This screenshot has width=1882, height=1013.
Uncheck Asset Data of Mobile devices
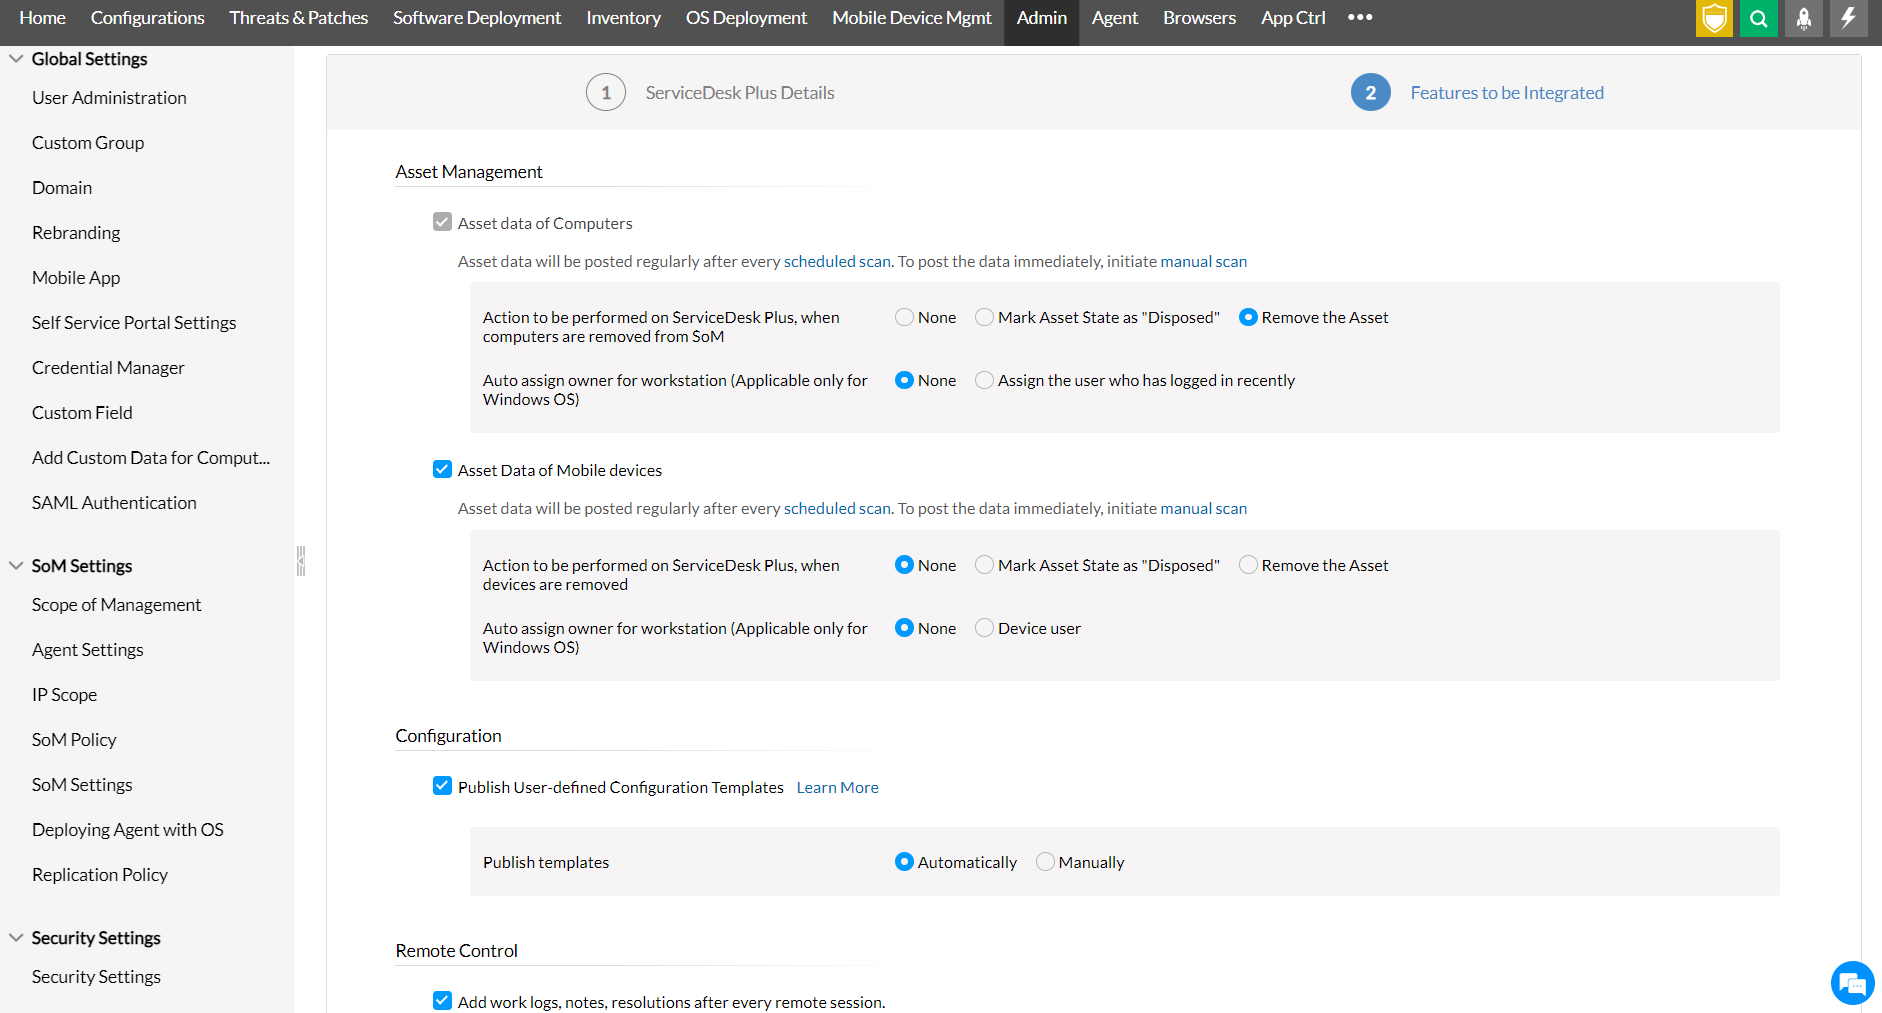click(443, 470)
